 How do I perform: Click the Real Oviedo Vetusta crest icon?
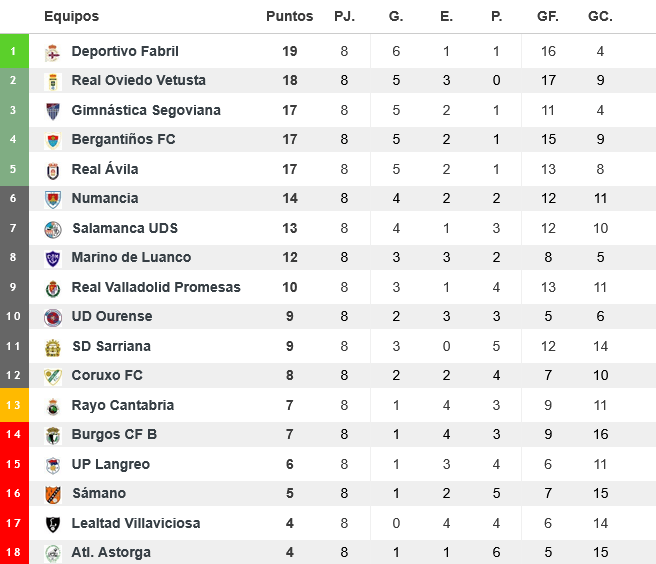pyautogui.click(x=53, y=81)
